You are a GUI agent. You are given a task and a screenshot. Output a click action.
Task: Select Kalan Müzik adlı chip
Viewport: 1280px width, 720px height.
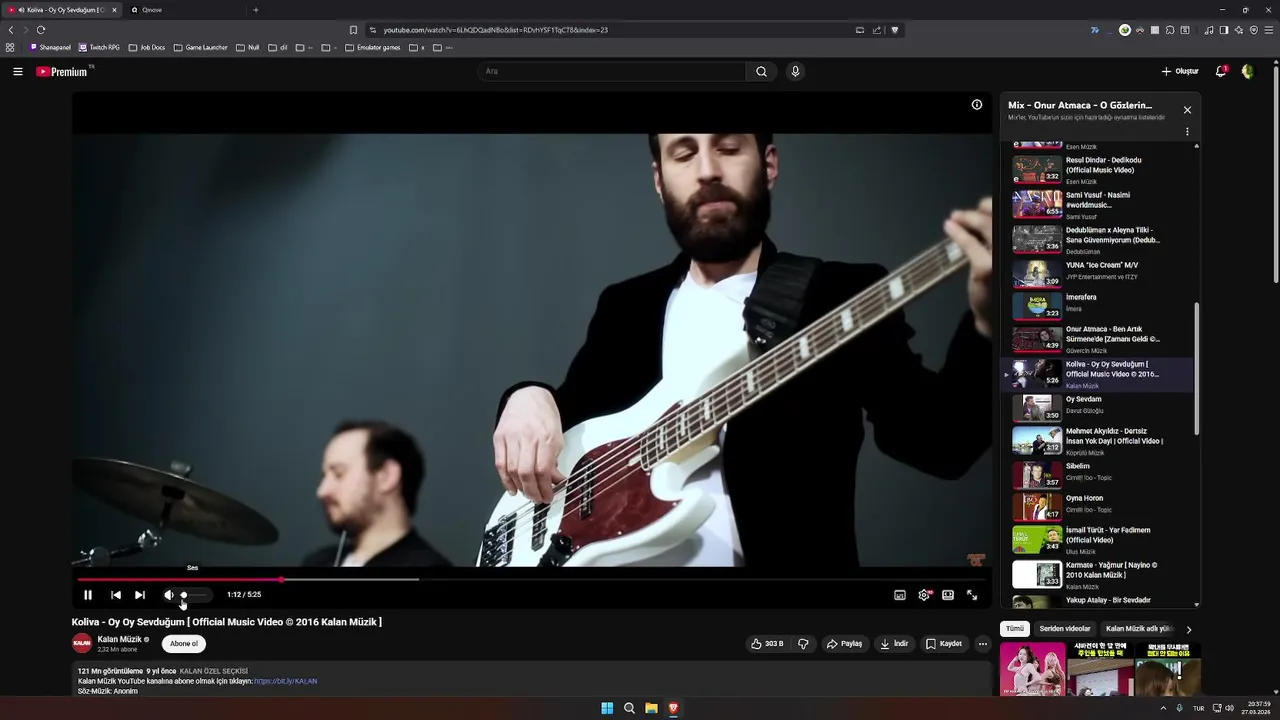[x=1138, y=629]
